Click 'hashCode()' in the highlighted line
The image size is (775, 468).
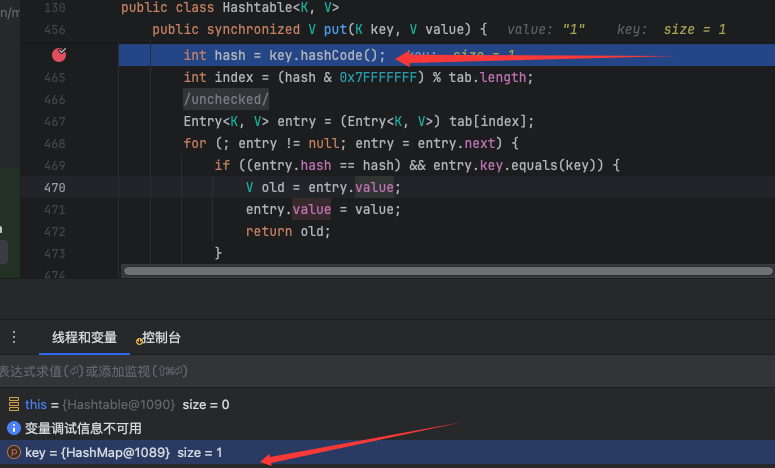tap(339, 55)
